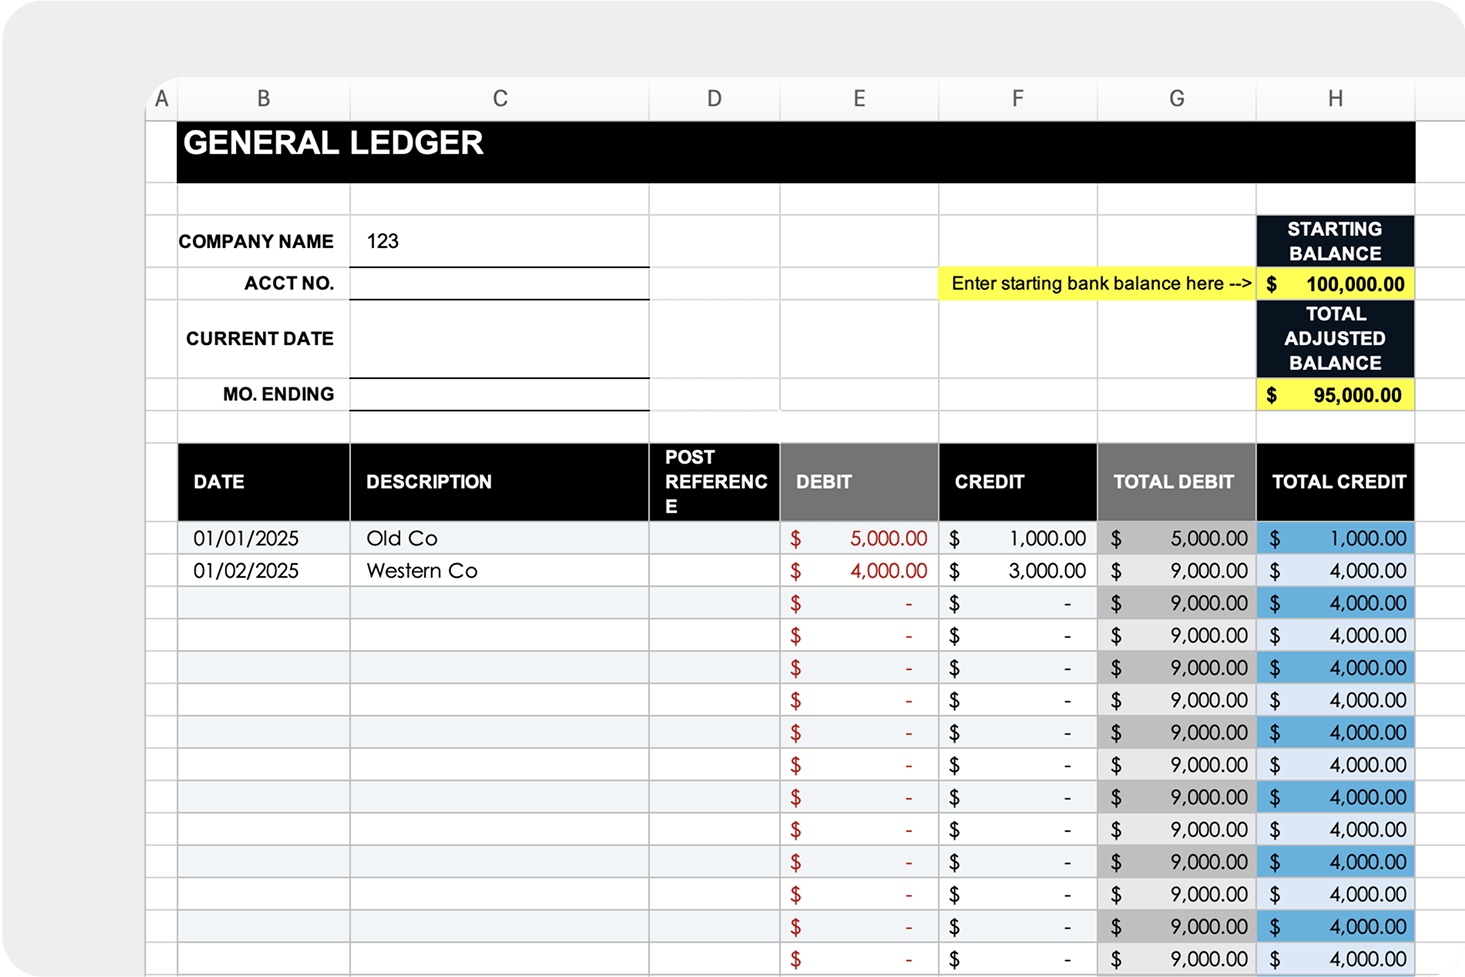Click the $5,000.00 debit cell

point(859,538)
